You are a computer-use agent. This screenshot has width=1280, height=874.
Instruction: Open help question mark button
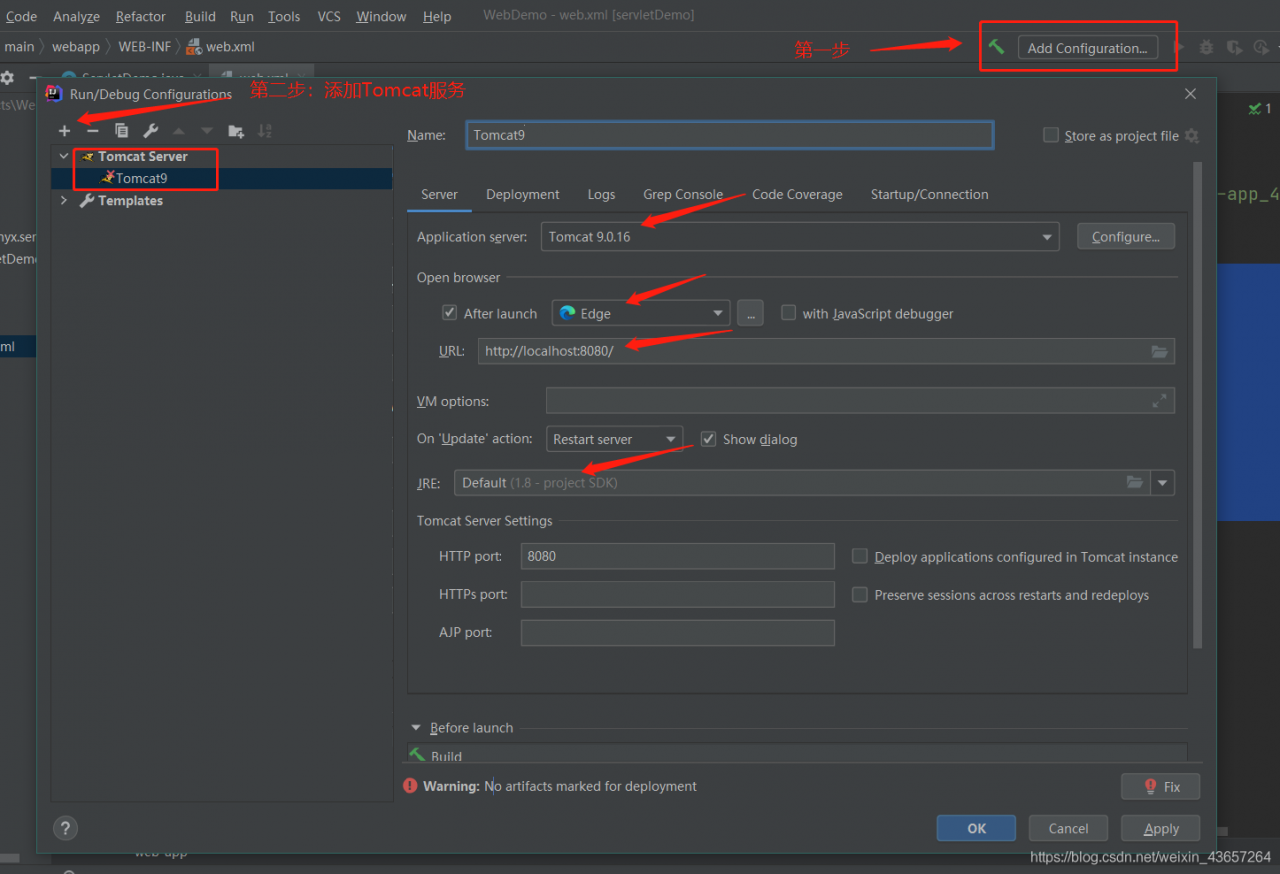tap(65, 828)
